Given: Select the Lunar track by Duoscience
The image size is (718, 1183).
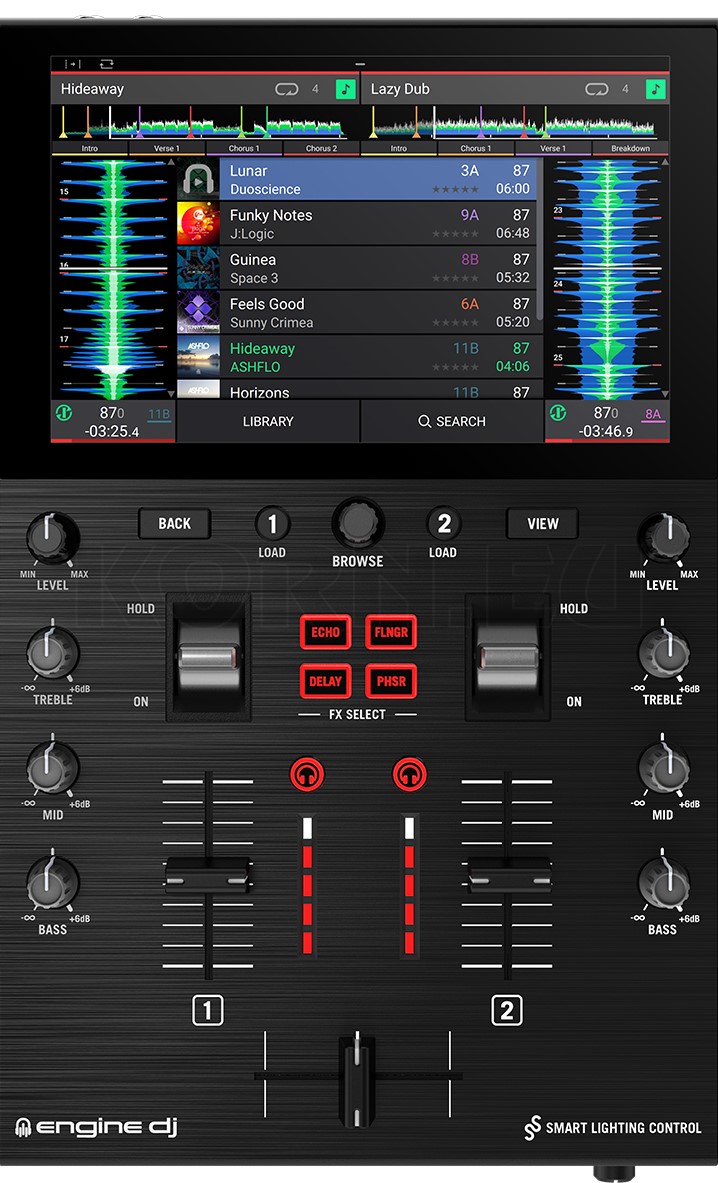Looking at the screenshot, I should [x=357, y=179].
